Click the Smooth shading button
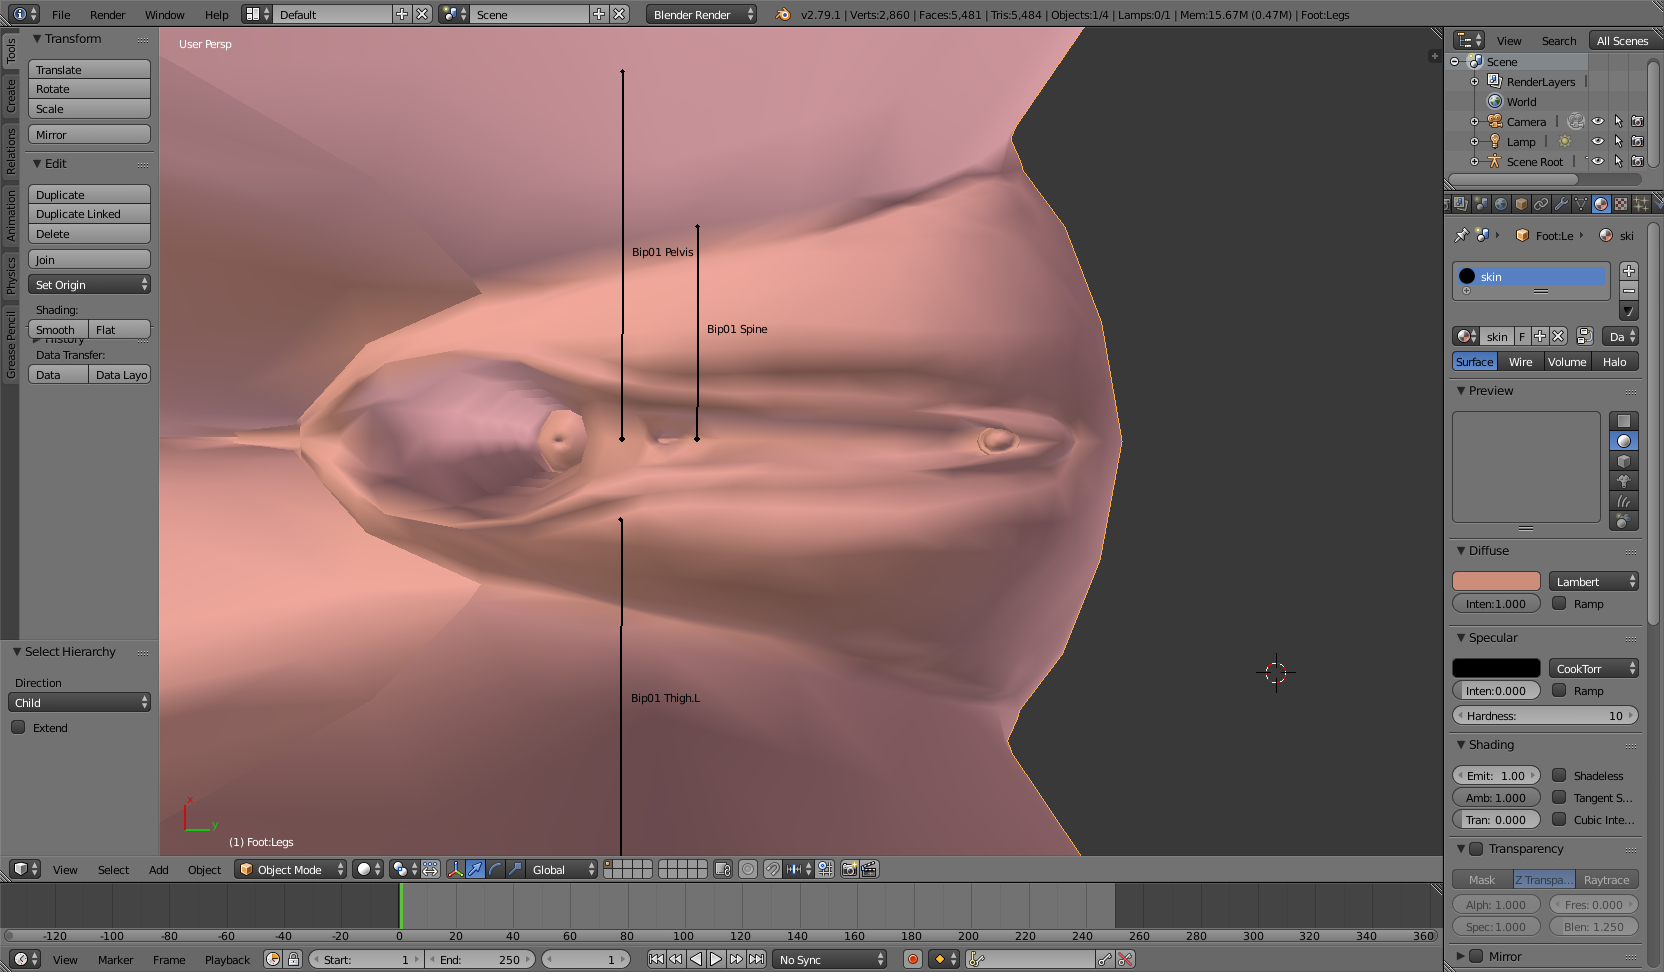 click(58, 329)
